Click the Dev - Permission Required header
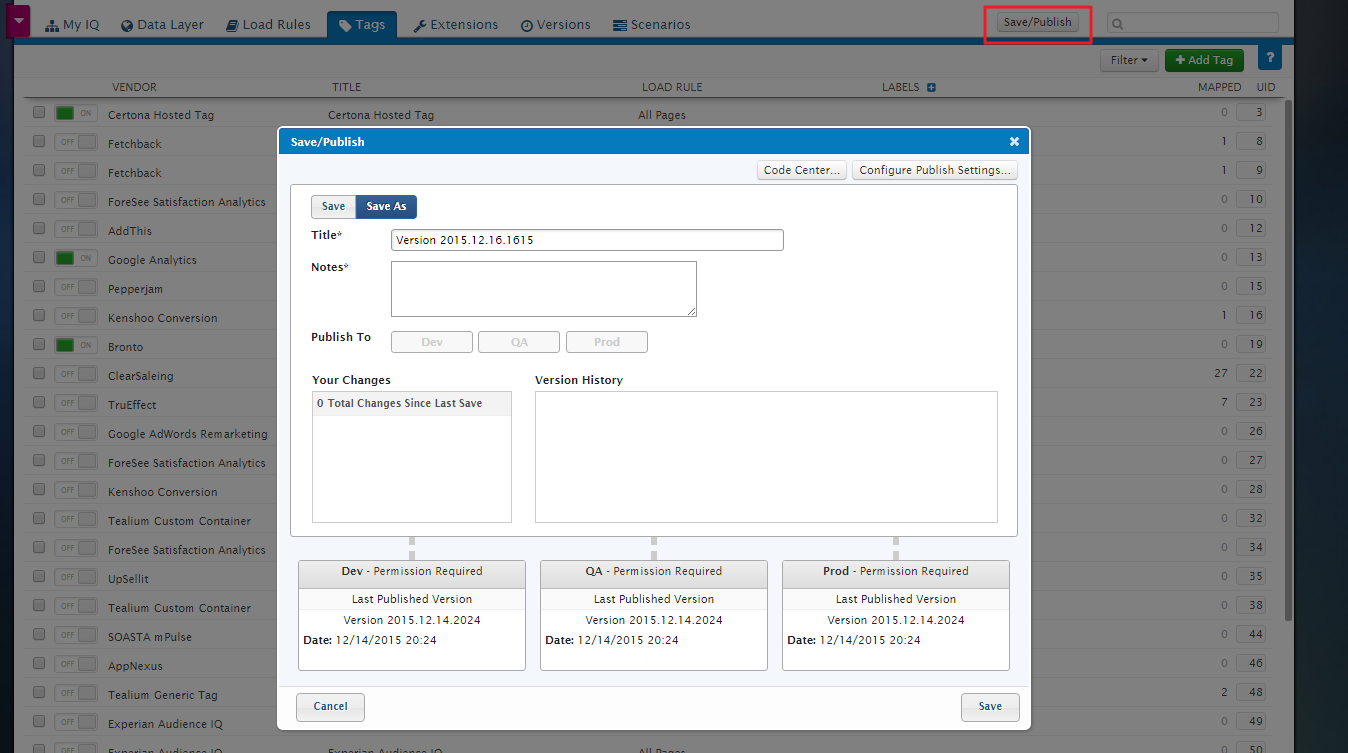The height and width of the screenshot is (753, 1348). (x=412, y=572)
